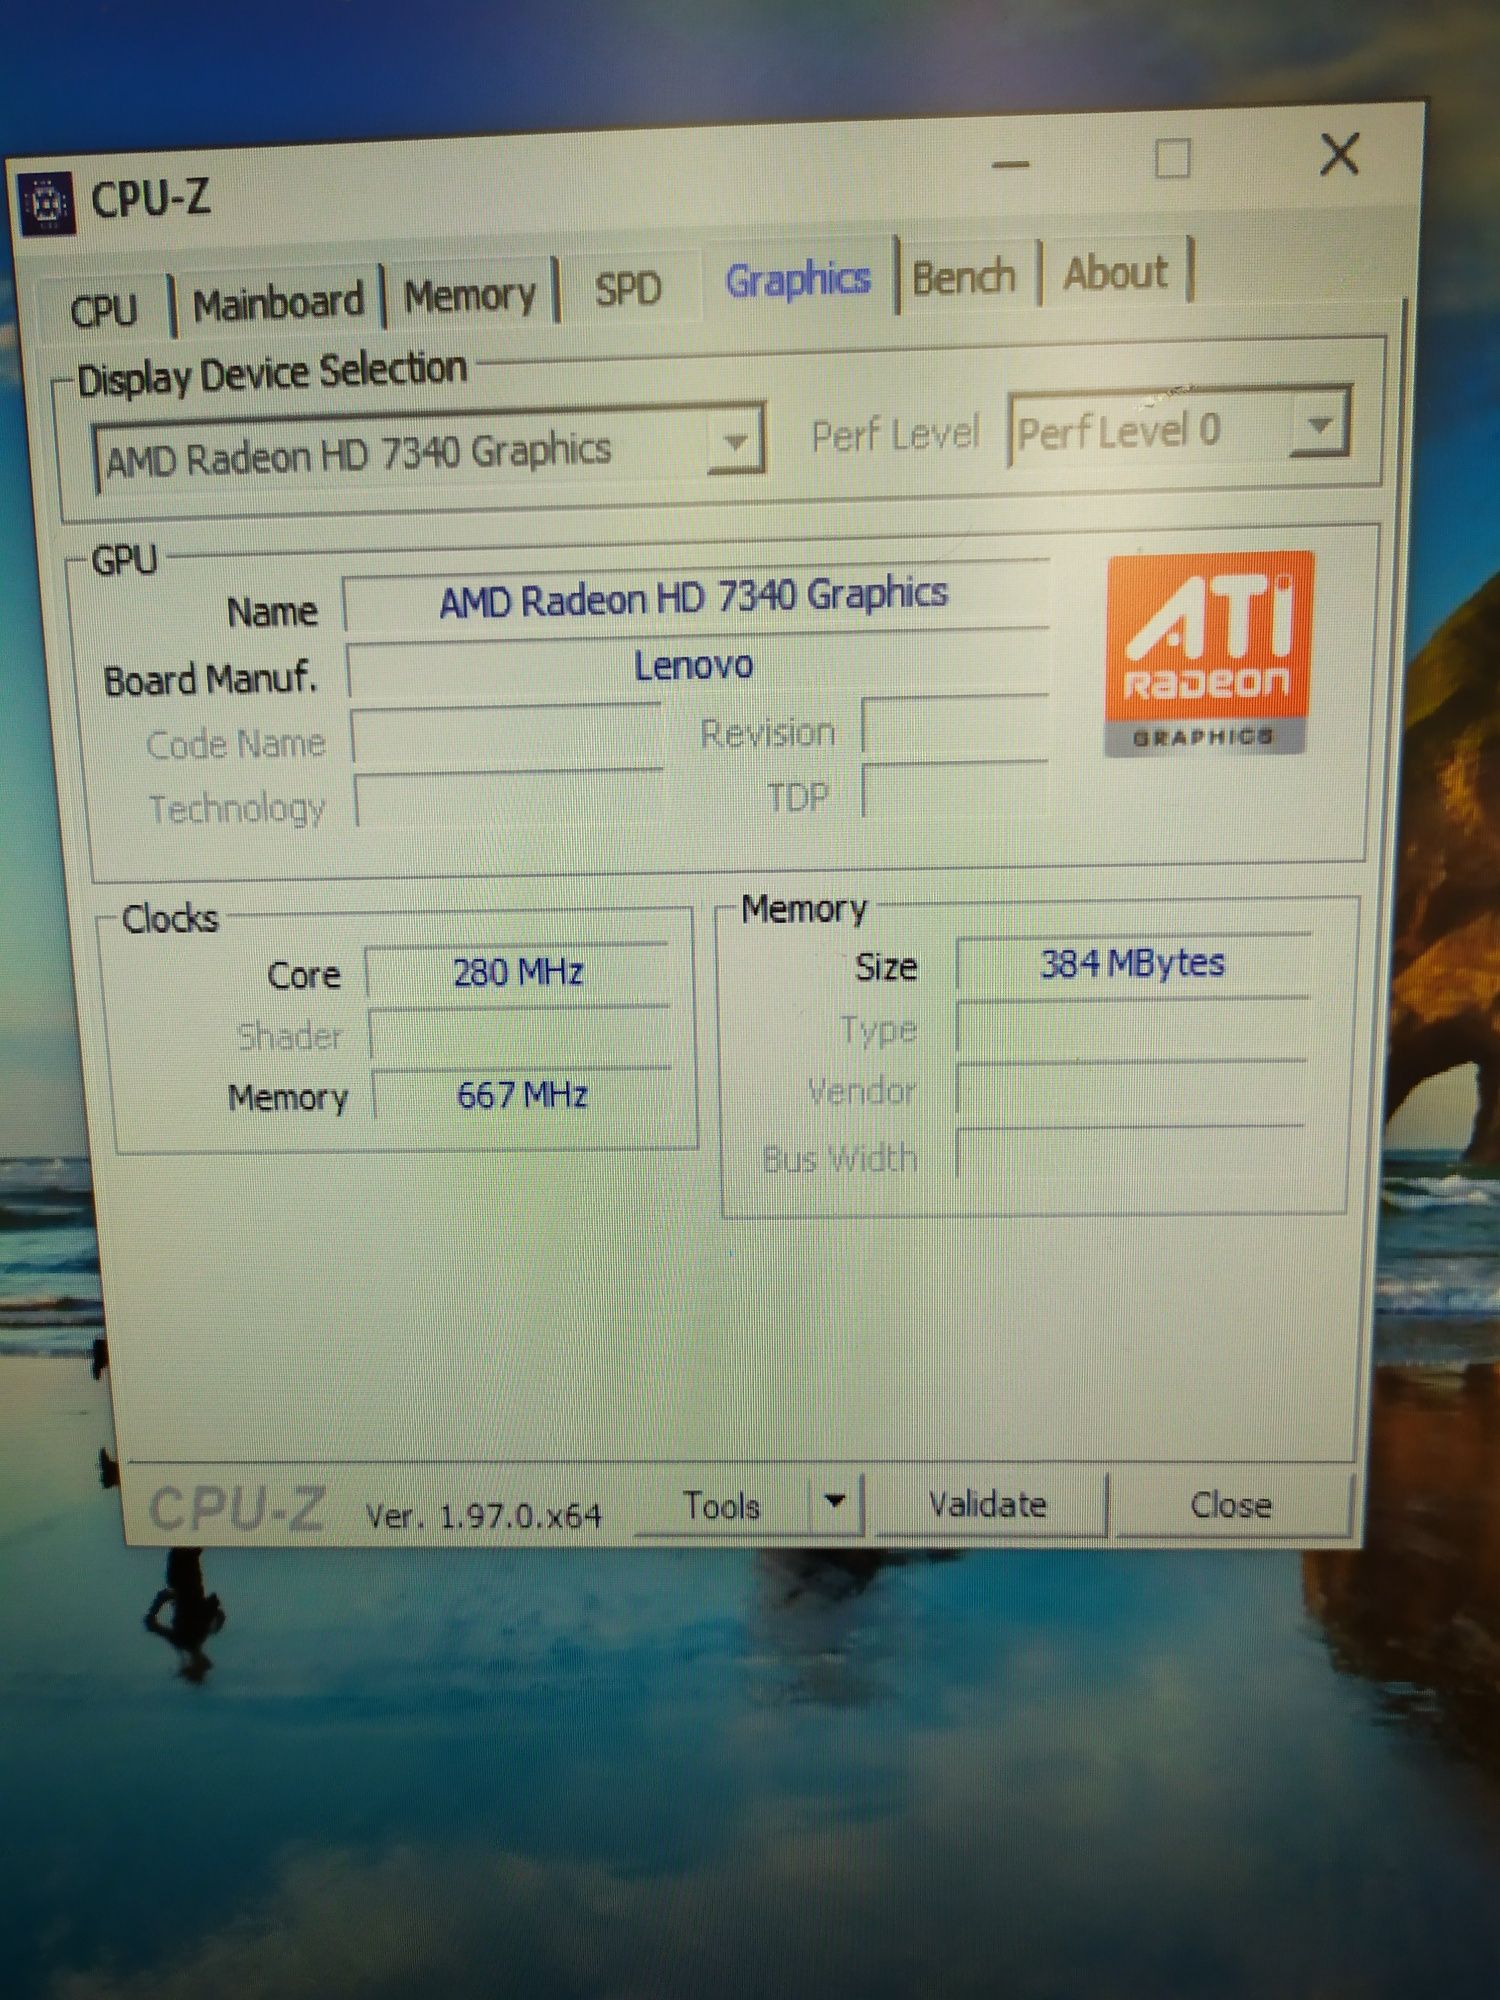The width and height of the screenshot is (1500, 2000).
Task: Click the Validate button
Action: 989,1504
